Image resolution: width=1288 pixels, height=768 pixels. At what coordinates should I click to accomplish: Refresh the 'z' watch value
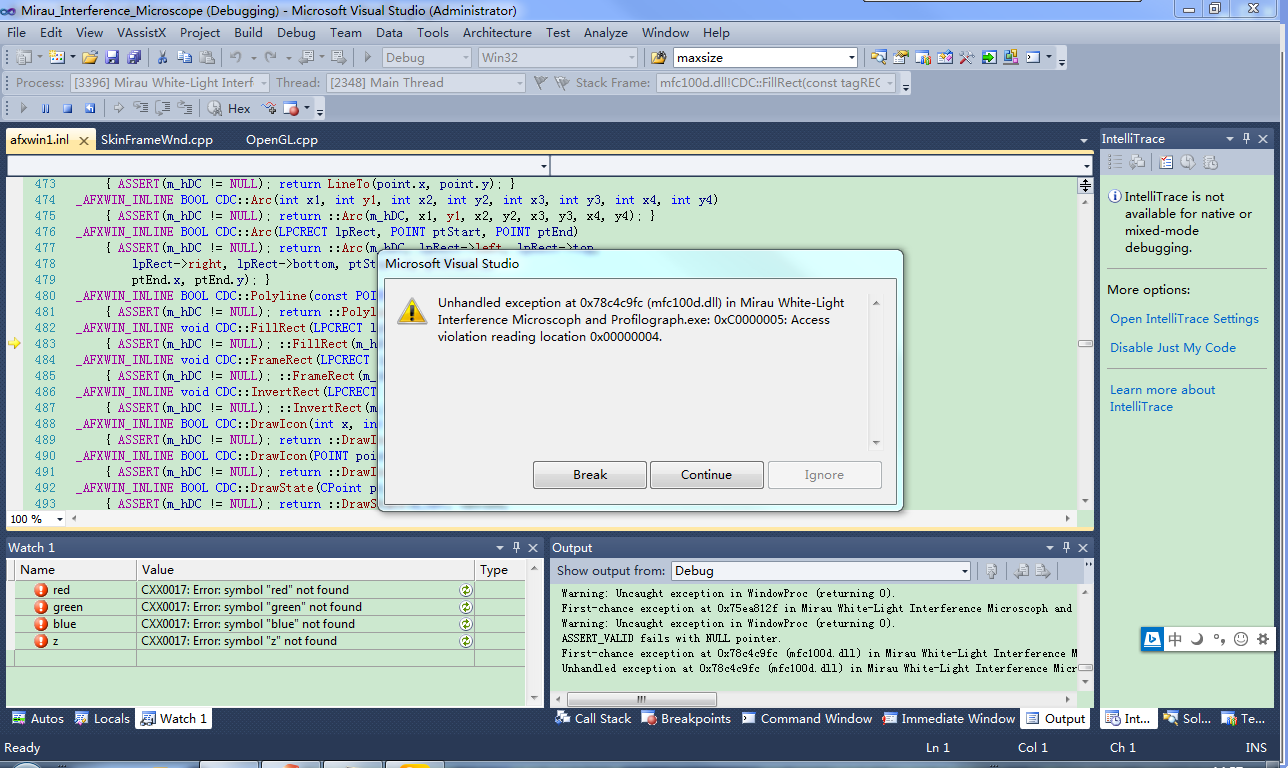point(466,641)
